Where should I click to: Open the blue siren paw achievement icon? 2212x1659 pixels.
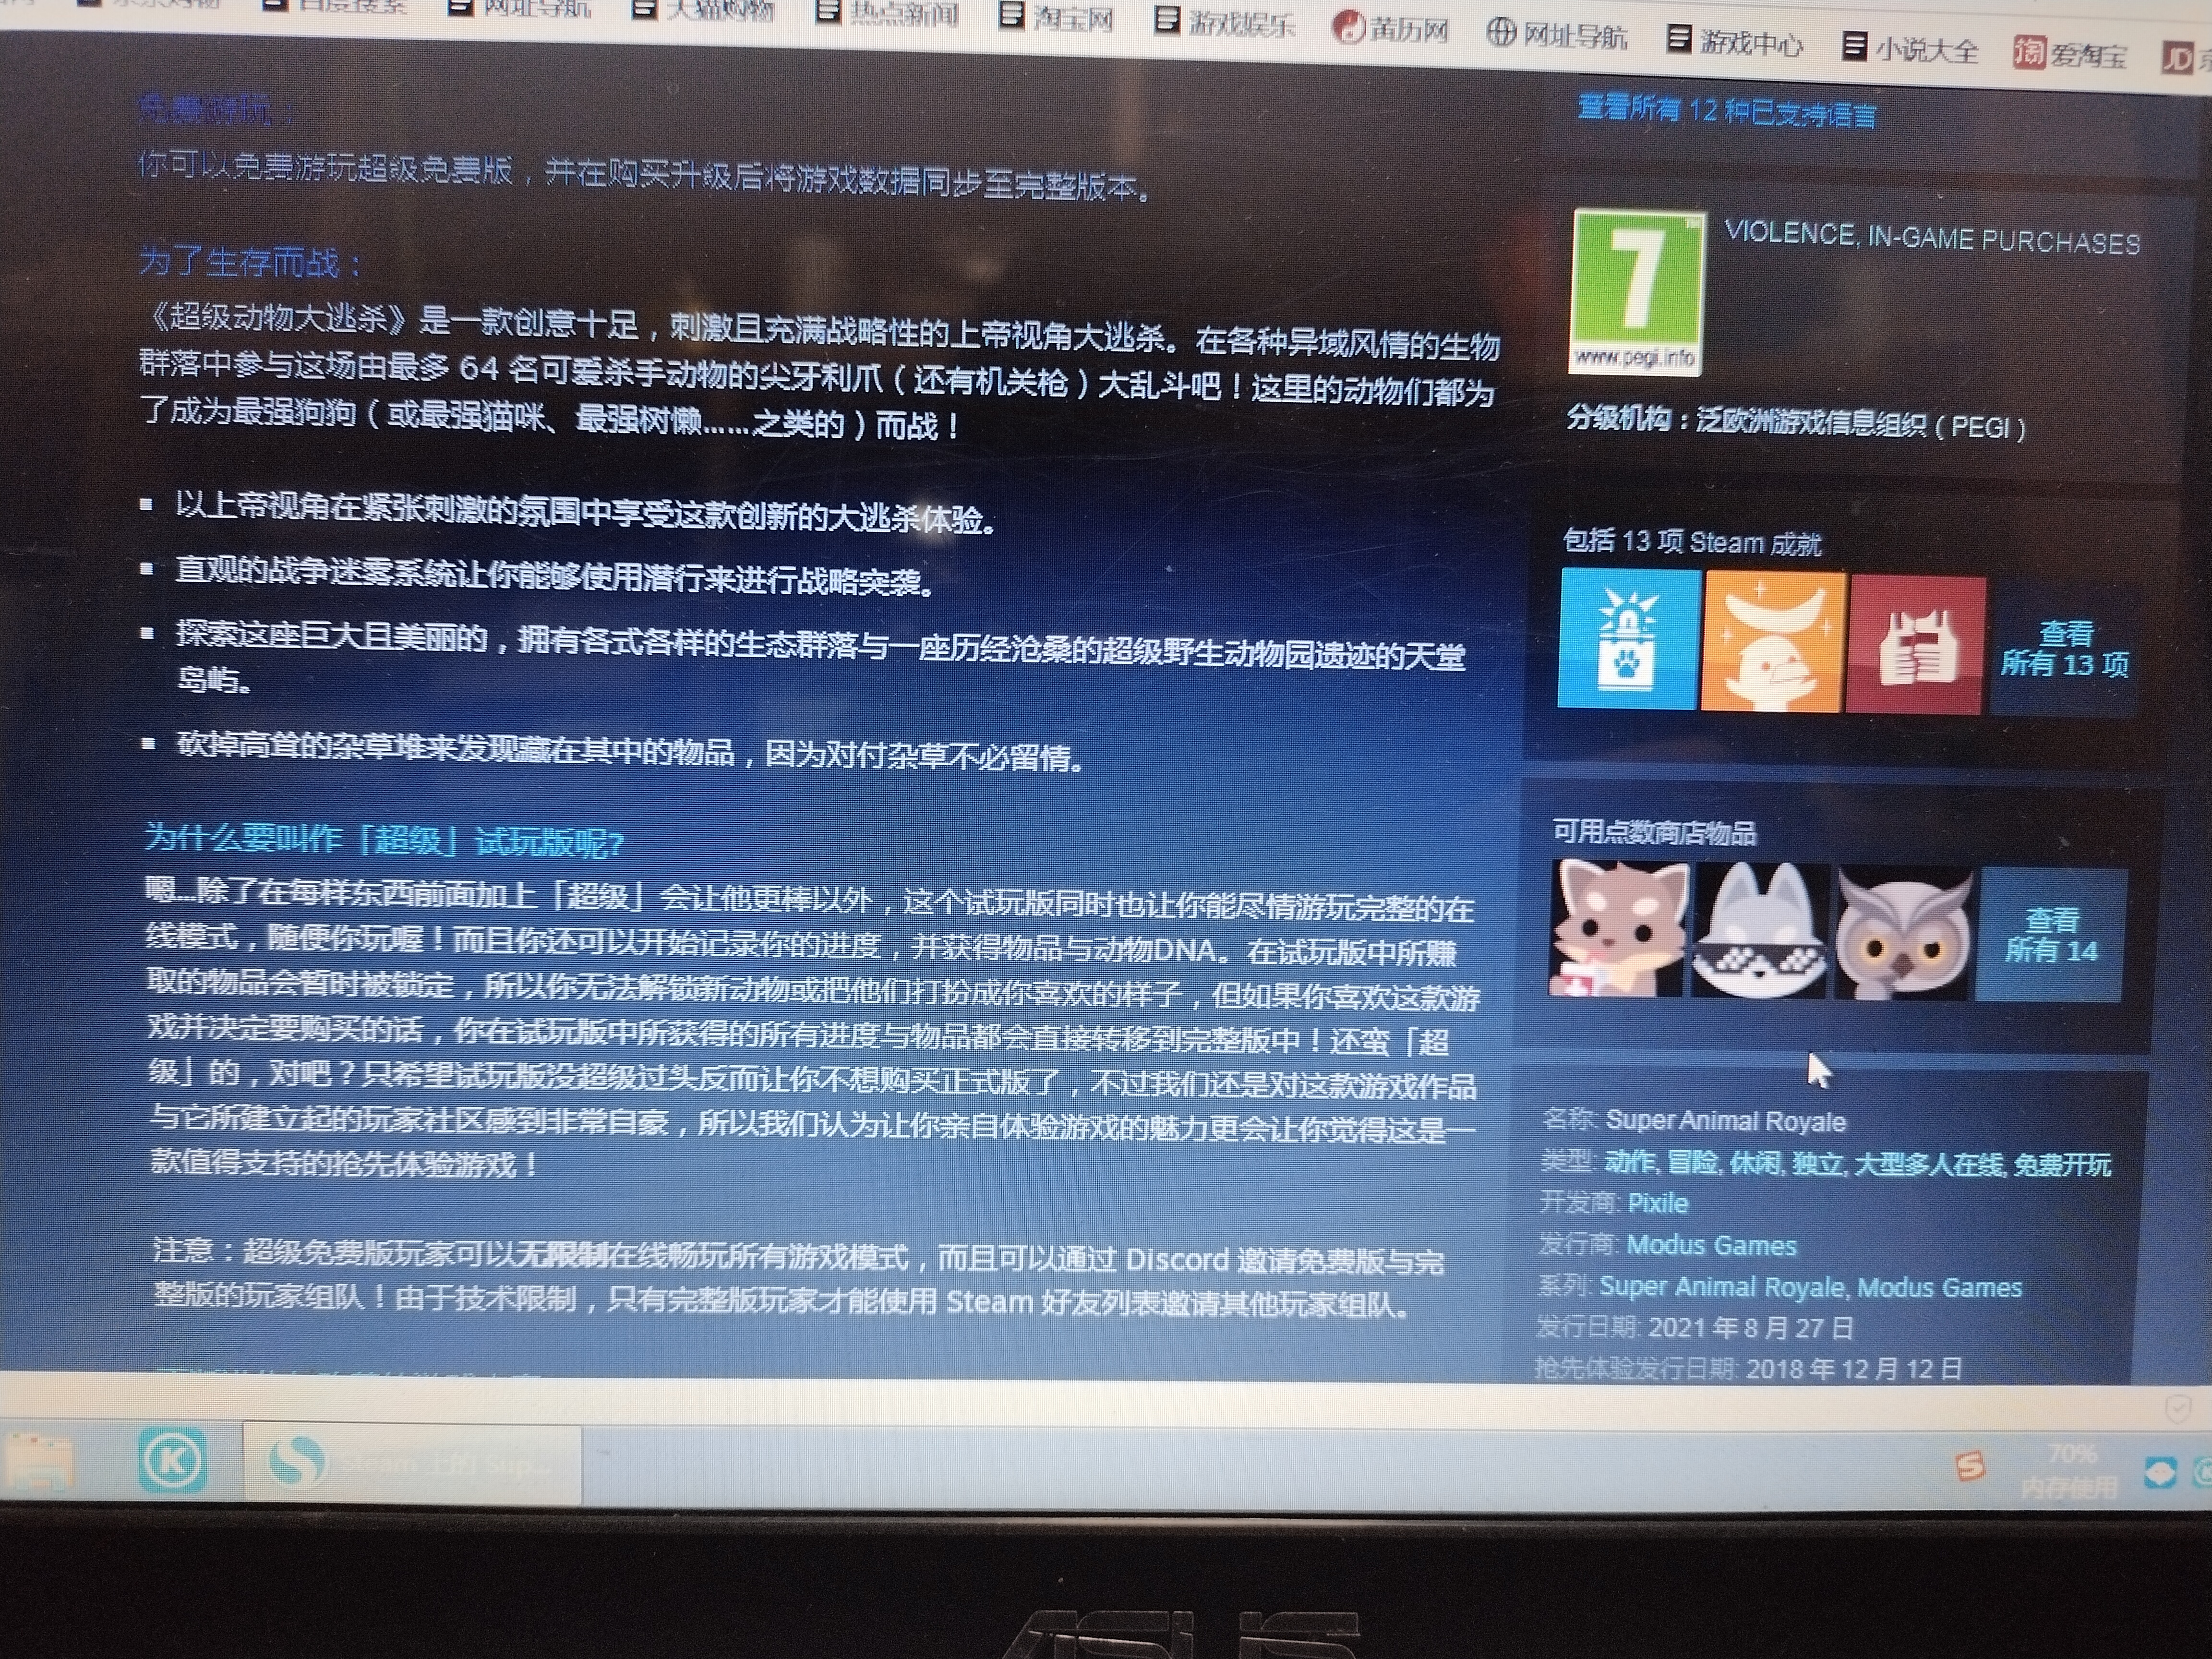point(1629,638)
